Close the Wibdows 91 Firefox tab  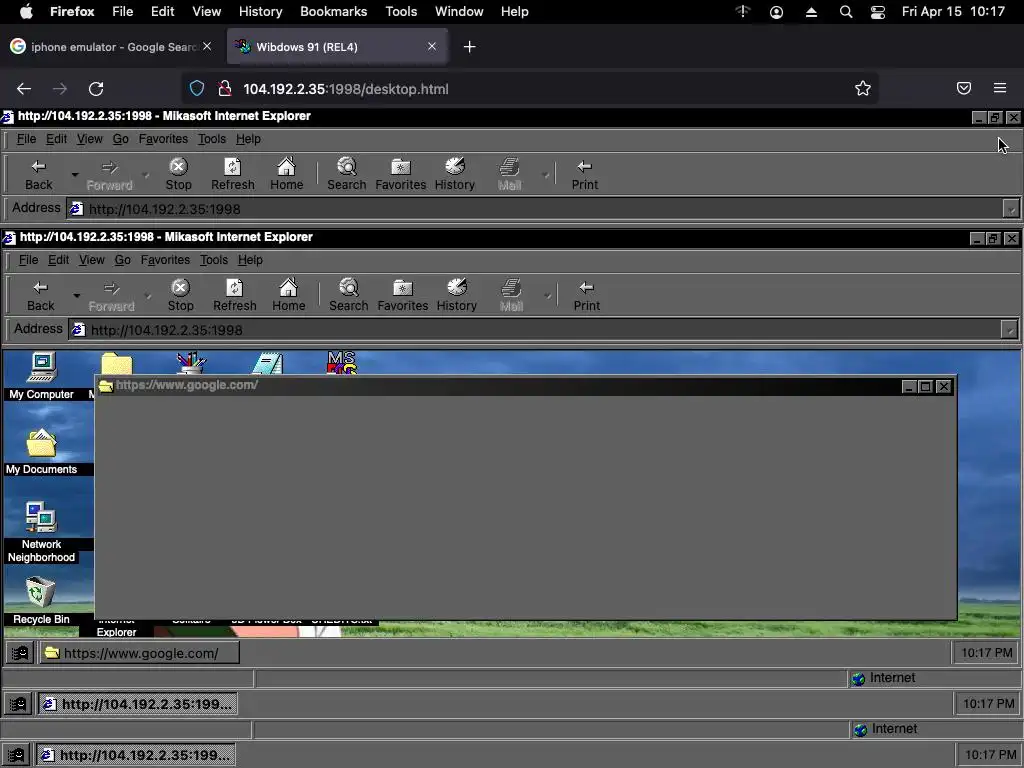[x=432, y=46]
